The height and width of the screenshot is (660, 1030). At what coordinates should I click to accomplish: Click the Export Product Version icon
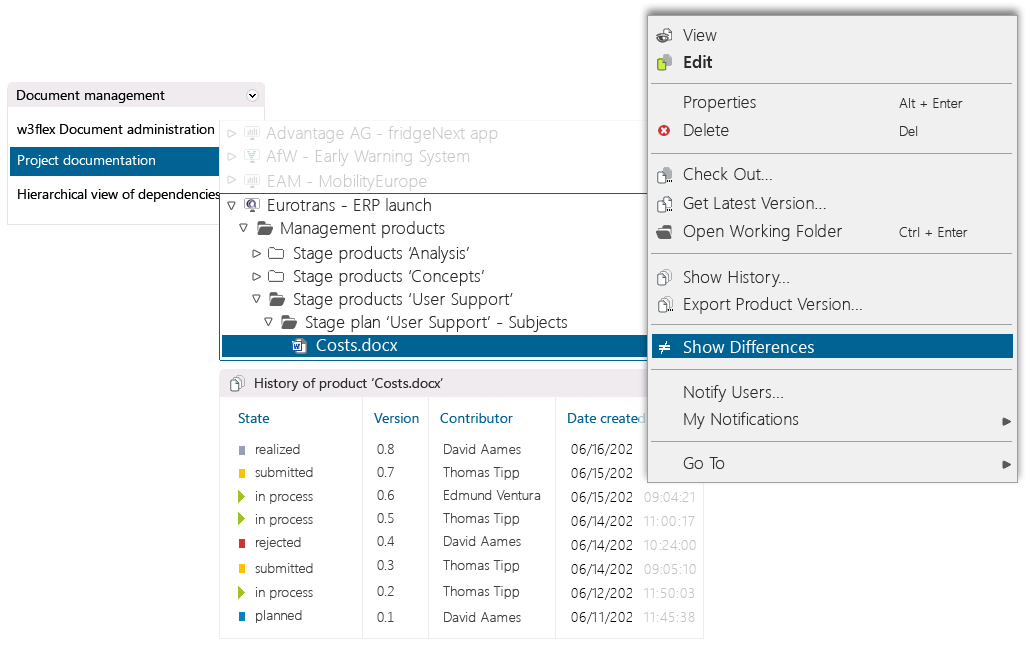click(664, 305)
